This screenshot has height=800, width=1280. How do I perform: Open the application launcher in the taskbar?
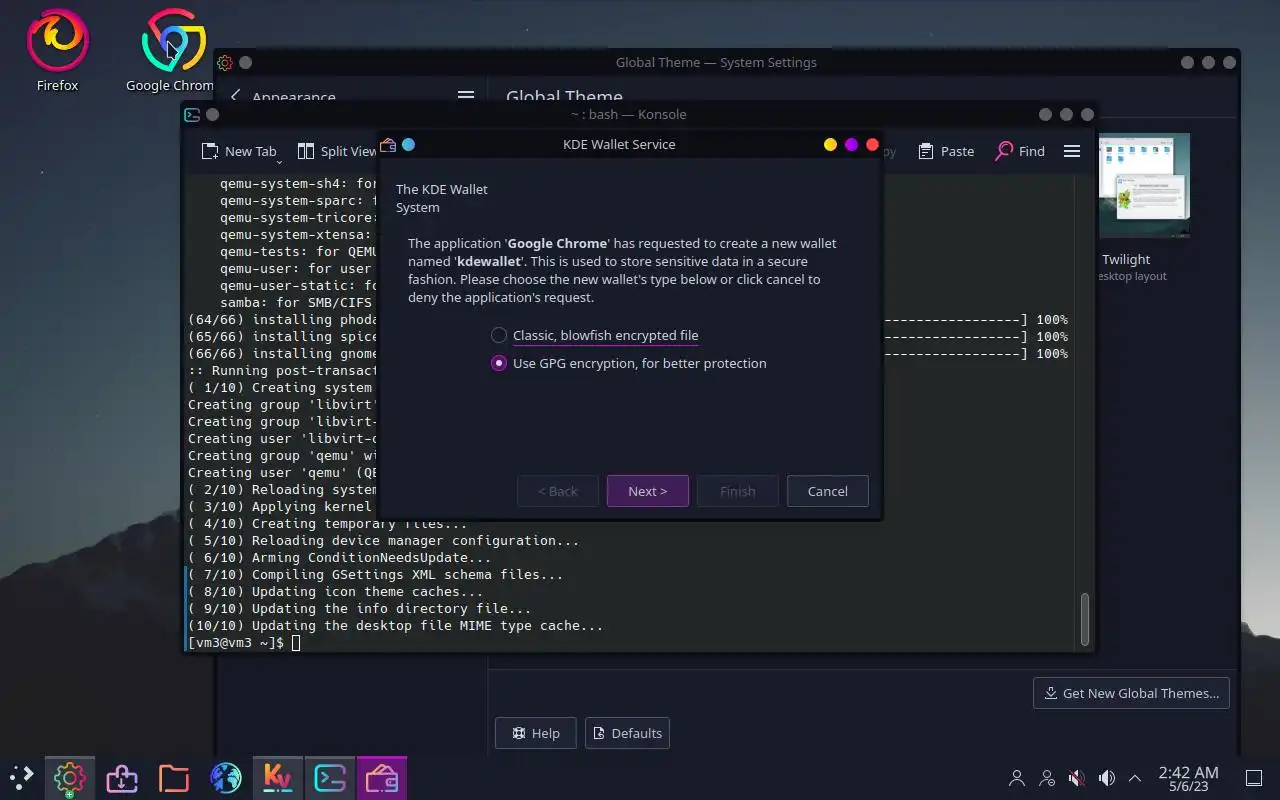(21, 777)
